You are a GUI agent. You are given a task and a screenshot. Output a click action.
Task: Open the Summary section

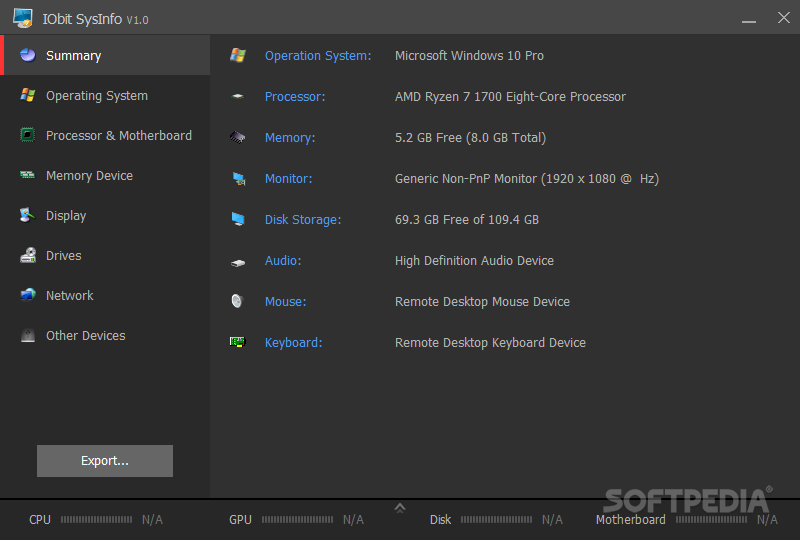[107, 55]
